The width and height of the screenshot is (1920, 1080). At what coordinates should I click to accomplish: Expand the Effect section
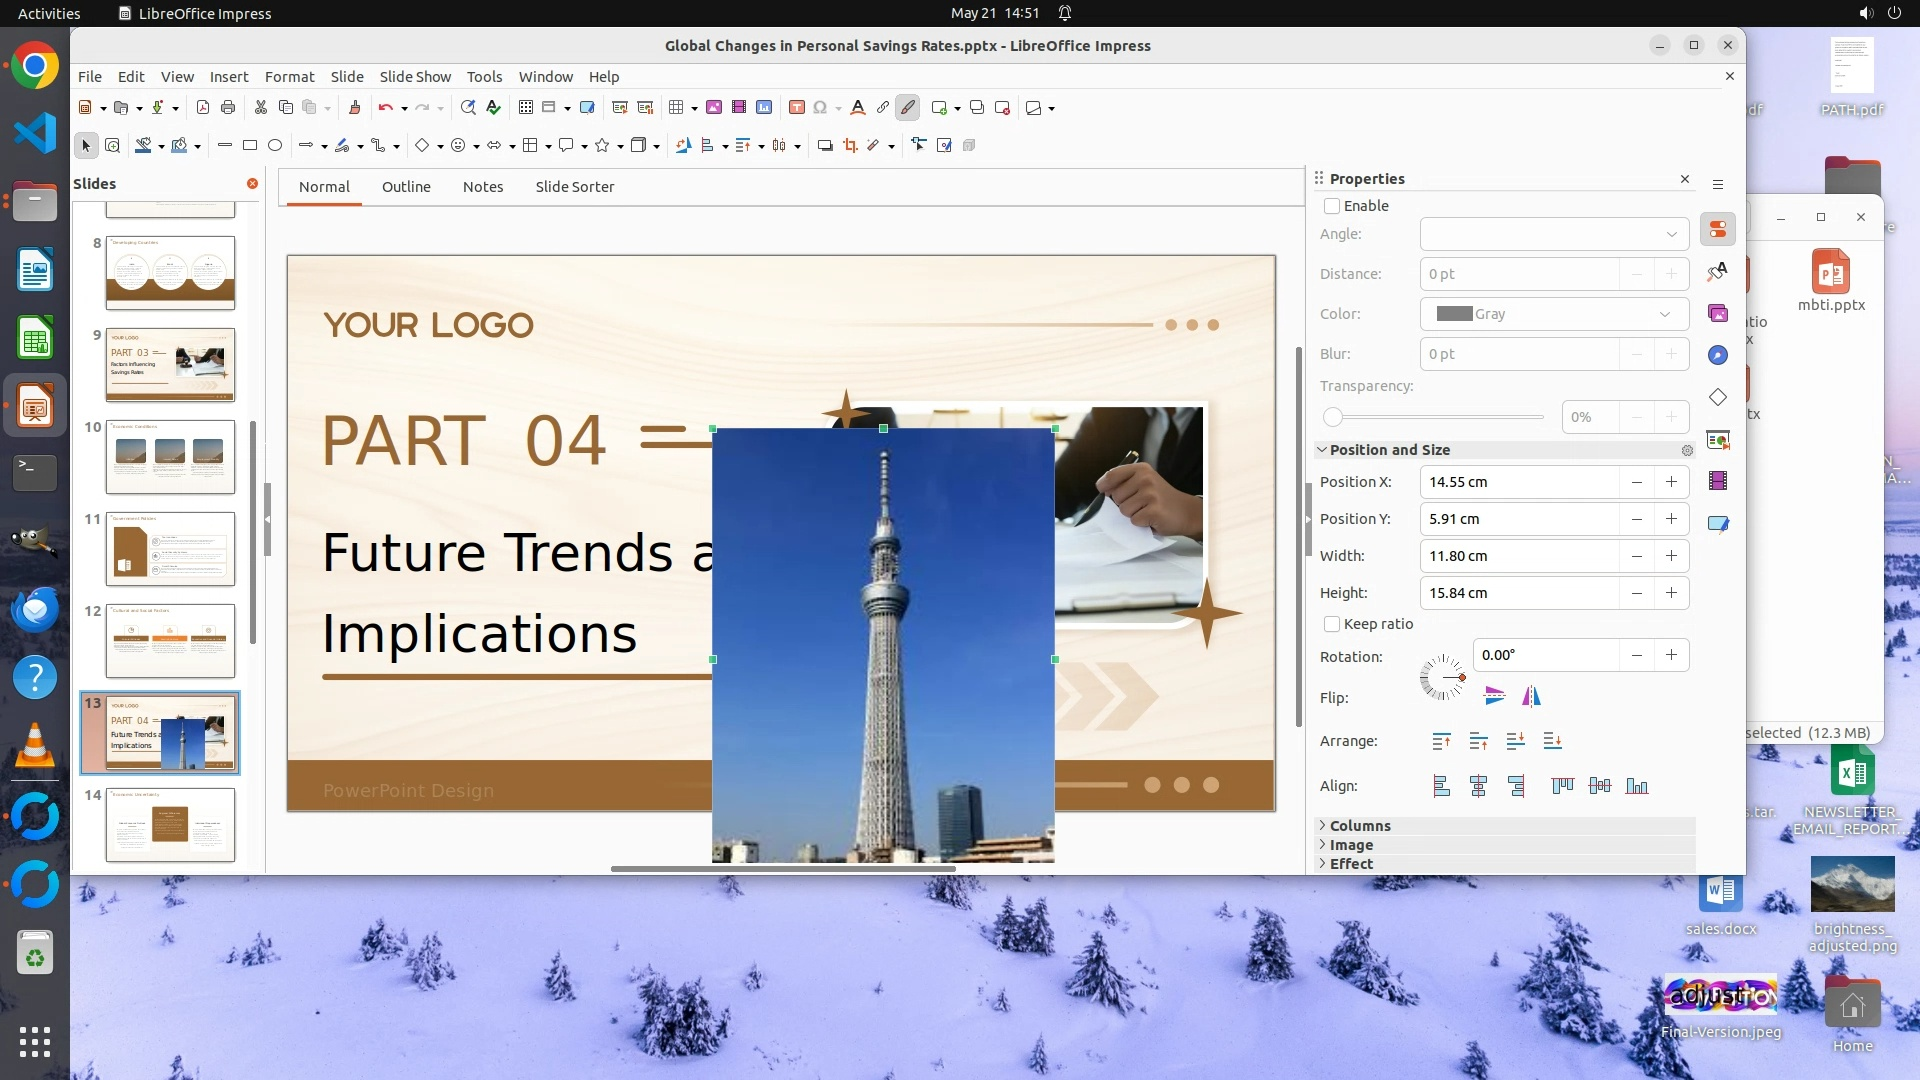(x=1351, y=864)
